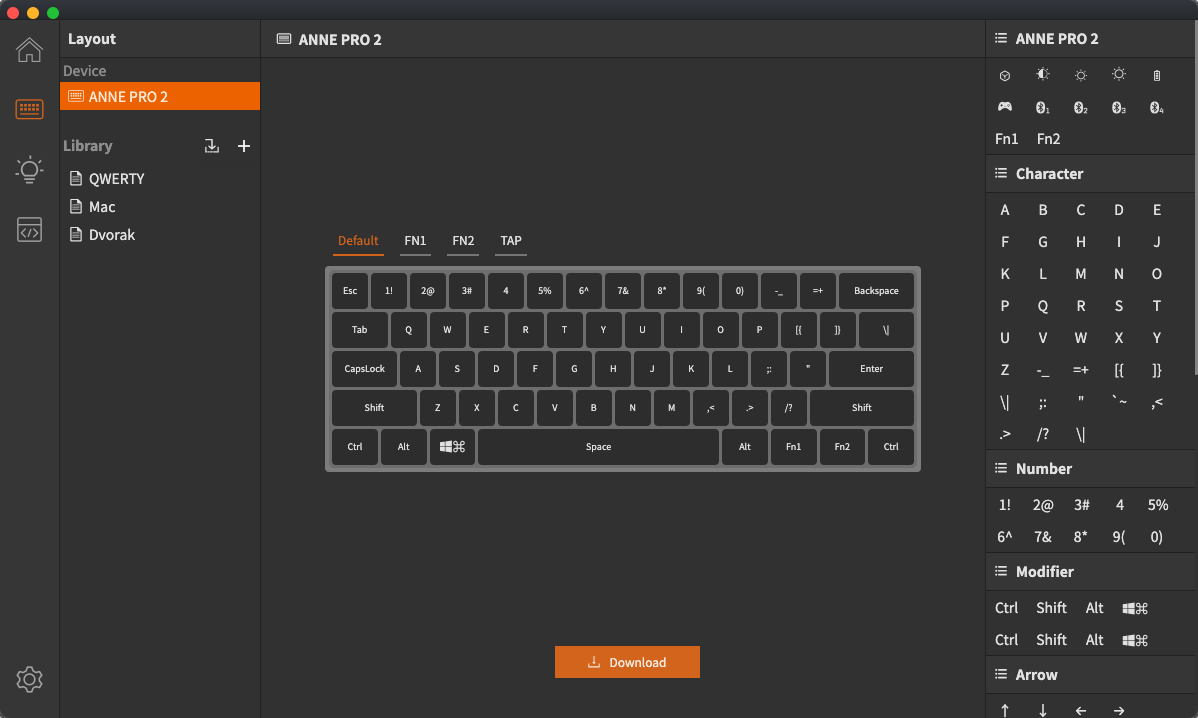Image resolution: width=1198 pixels, height=718 pixels.
Task: Open the Mac layout from Library
Action: (102, 206)
